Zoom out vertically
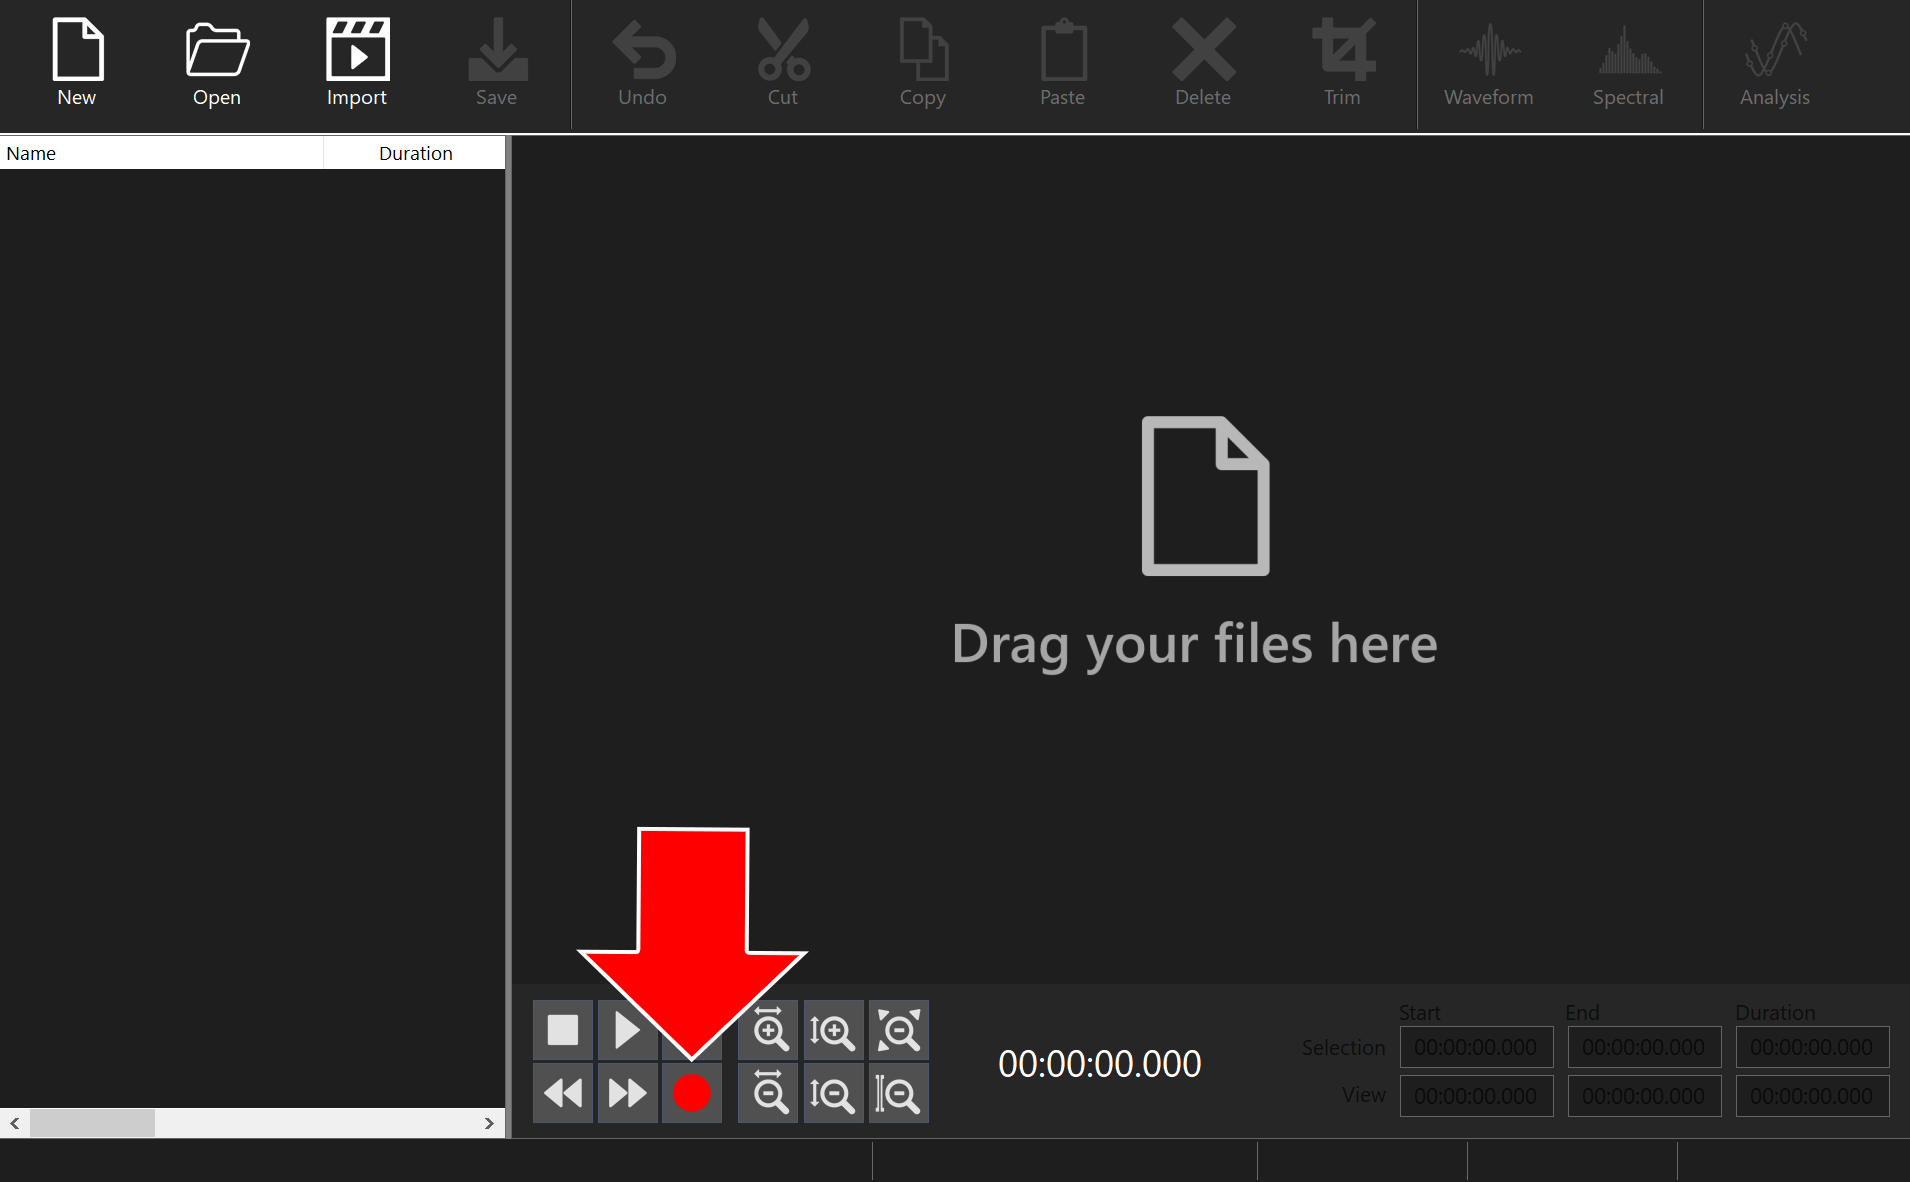1910x1182 pixels. 833,1093
